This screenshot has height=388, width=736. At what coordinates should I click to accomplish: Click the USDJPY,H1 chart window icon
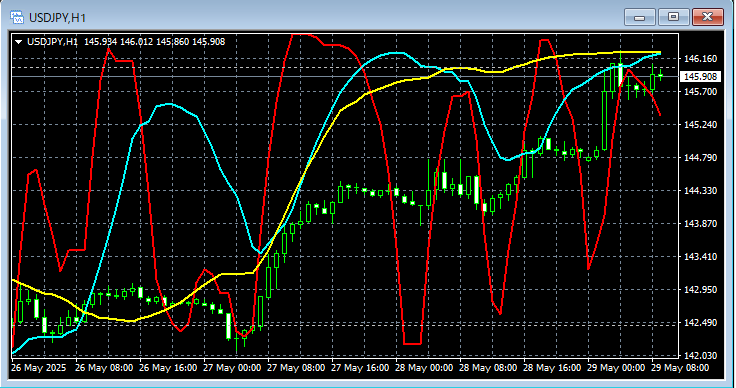pyautogui.click(x=17, y=17)
